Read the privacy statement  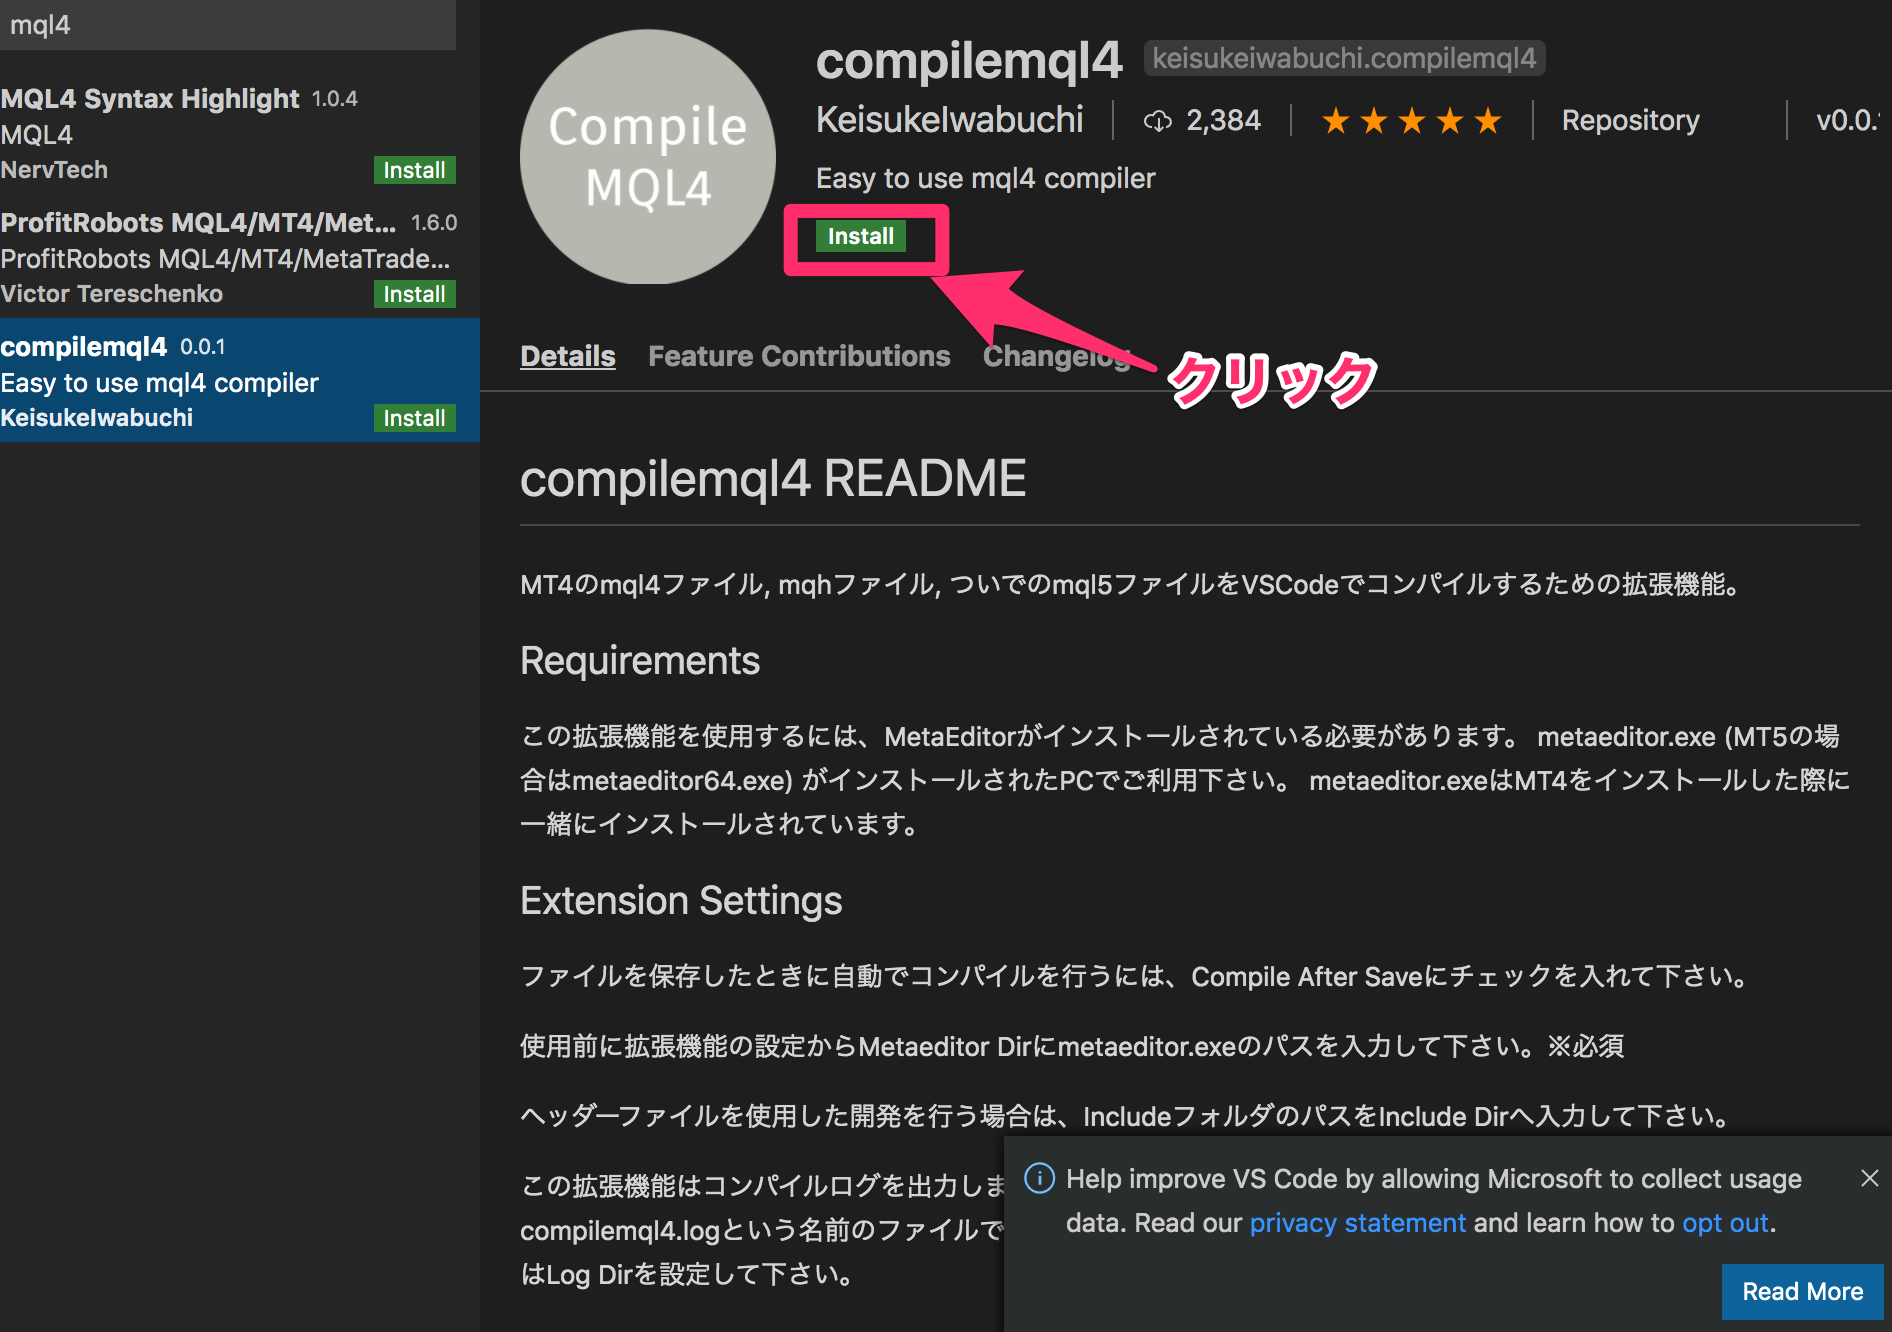tap(1357, 1222)
